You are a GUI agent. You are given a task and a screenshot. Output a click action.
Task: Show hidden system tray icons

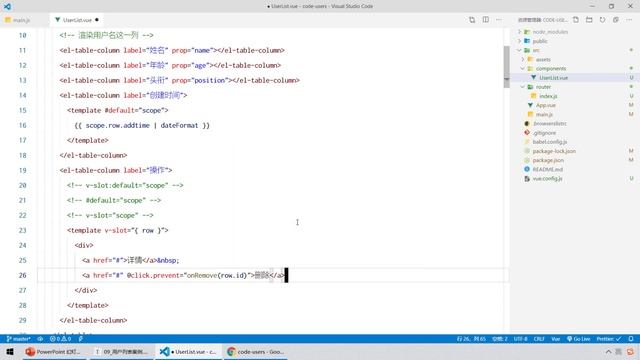point(608,352)
